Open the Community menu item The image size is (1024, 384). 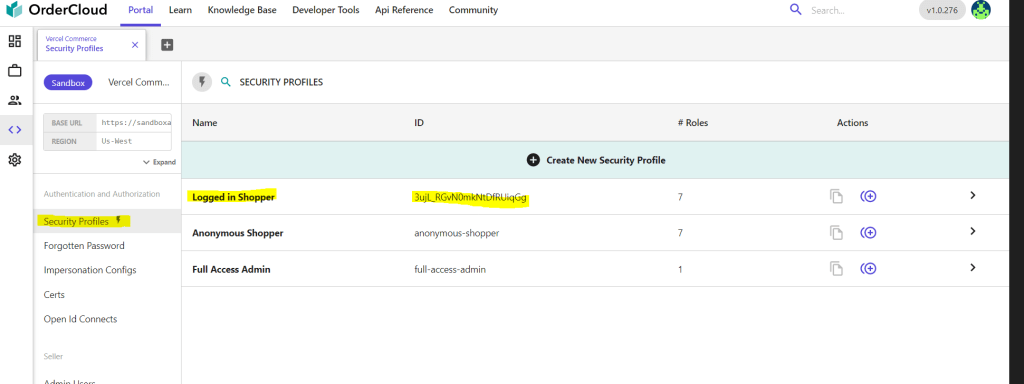pos(473,10)
